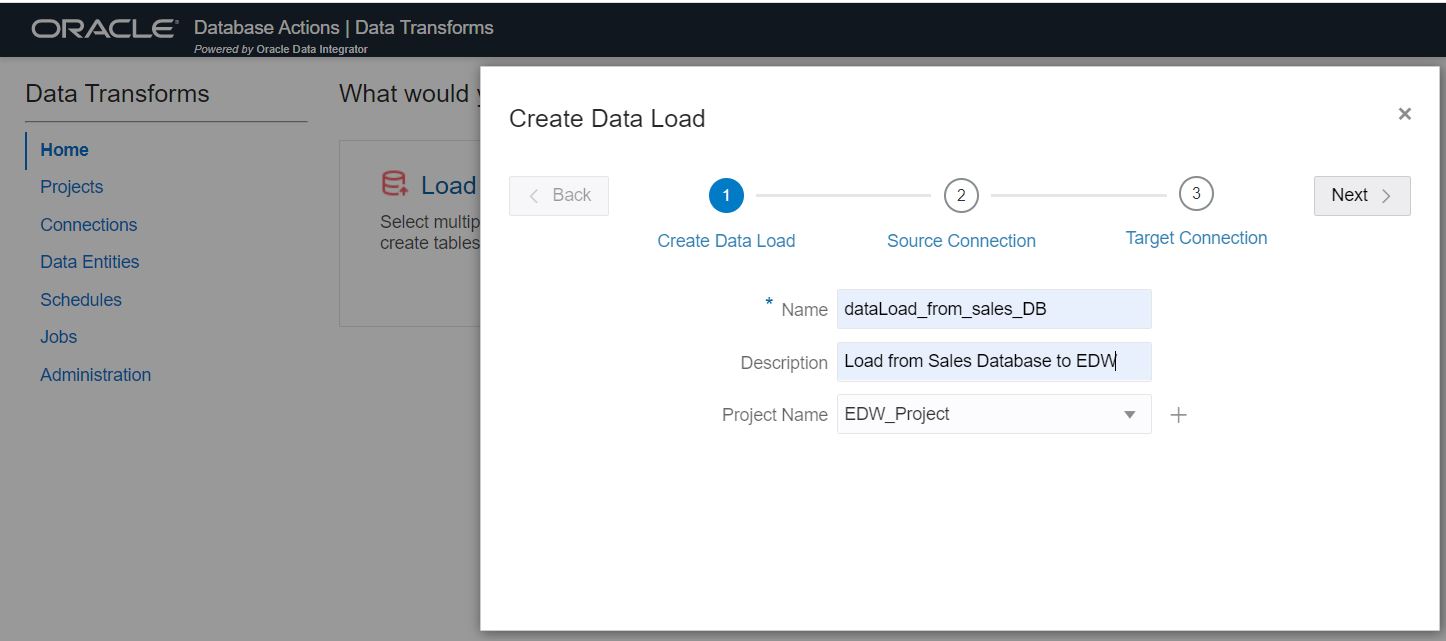1446x641 pixels.
Task: Jump to wizard step 3 circle
Action: click(1196, 193)
